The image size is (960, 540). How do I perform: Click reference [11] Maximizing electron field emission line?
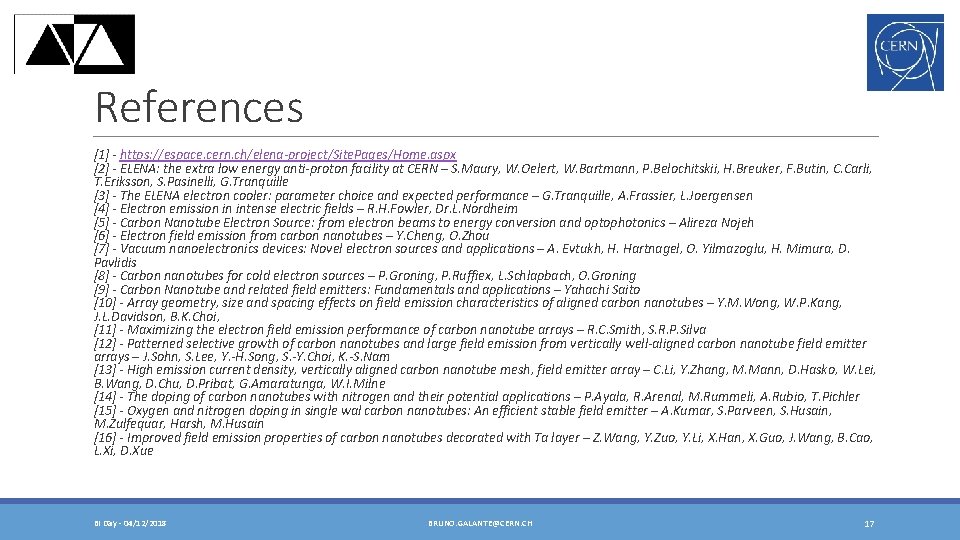[400, 329]
